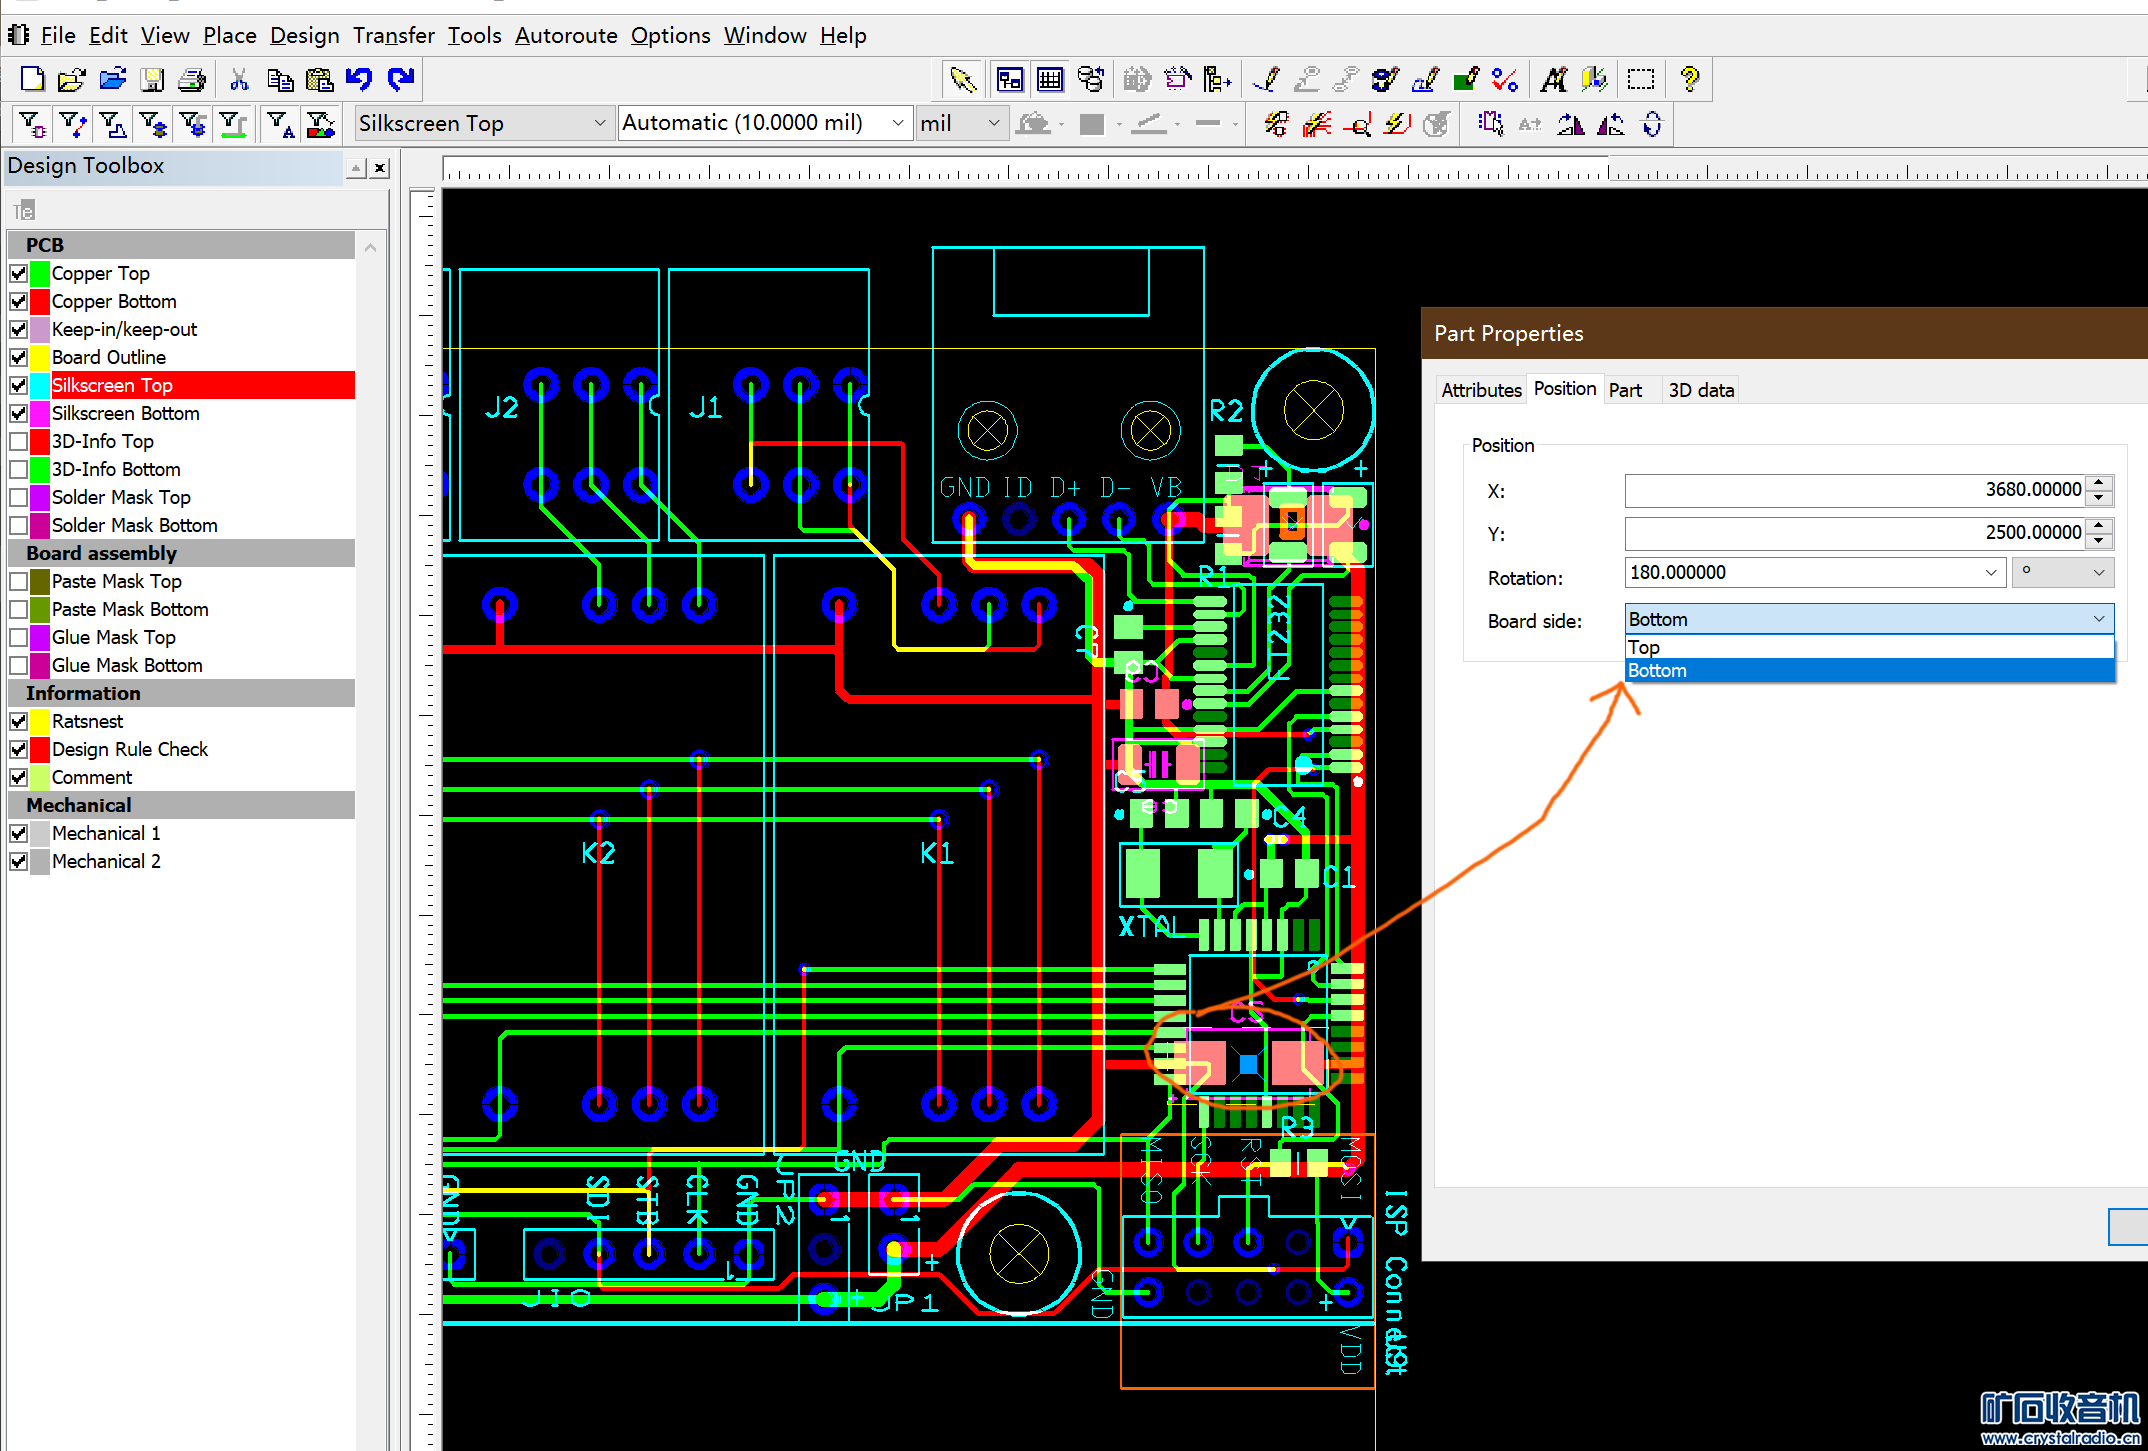This screenshot has width=2148, height=1451.
Task: Open the spreadsheet view grid icon
Action: [1050, 80]
